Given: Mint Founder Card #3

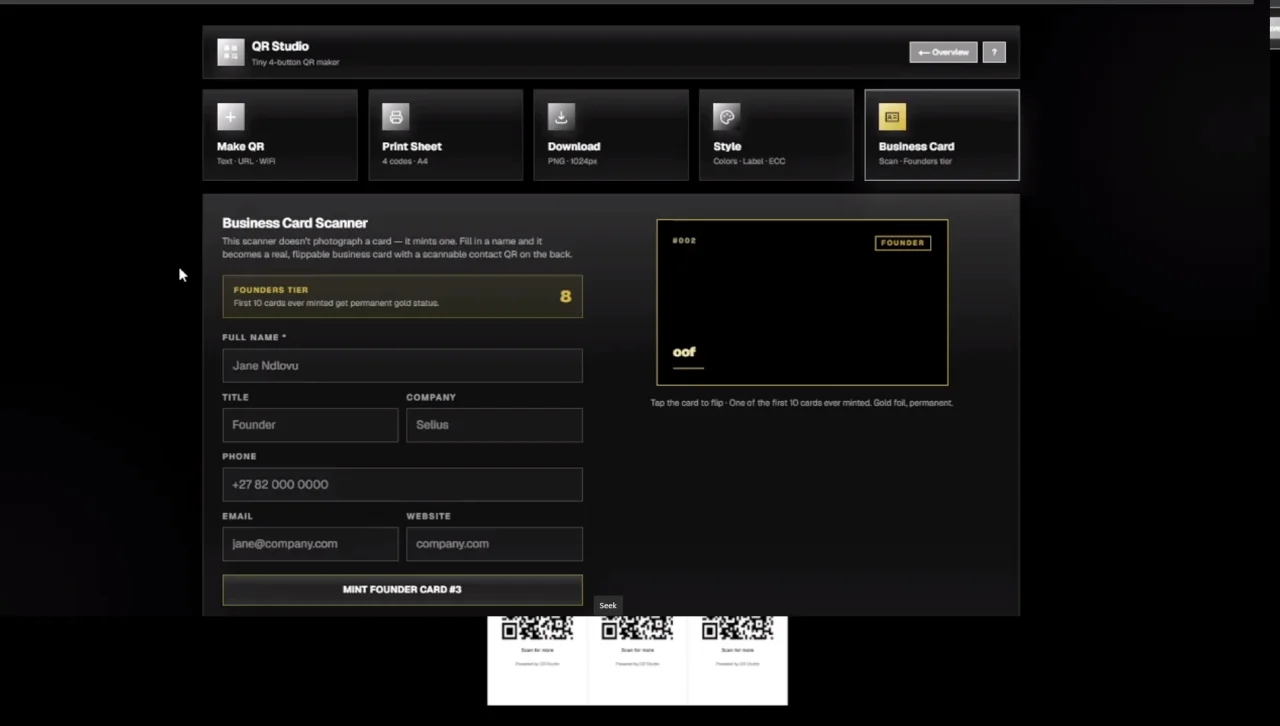Looking at the screenshot, I should [402, 589].
